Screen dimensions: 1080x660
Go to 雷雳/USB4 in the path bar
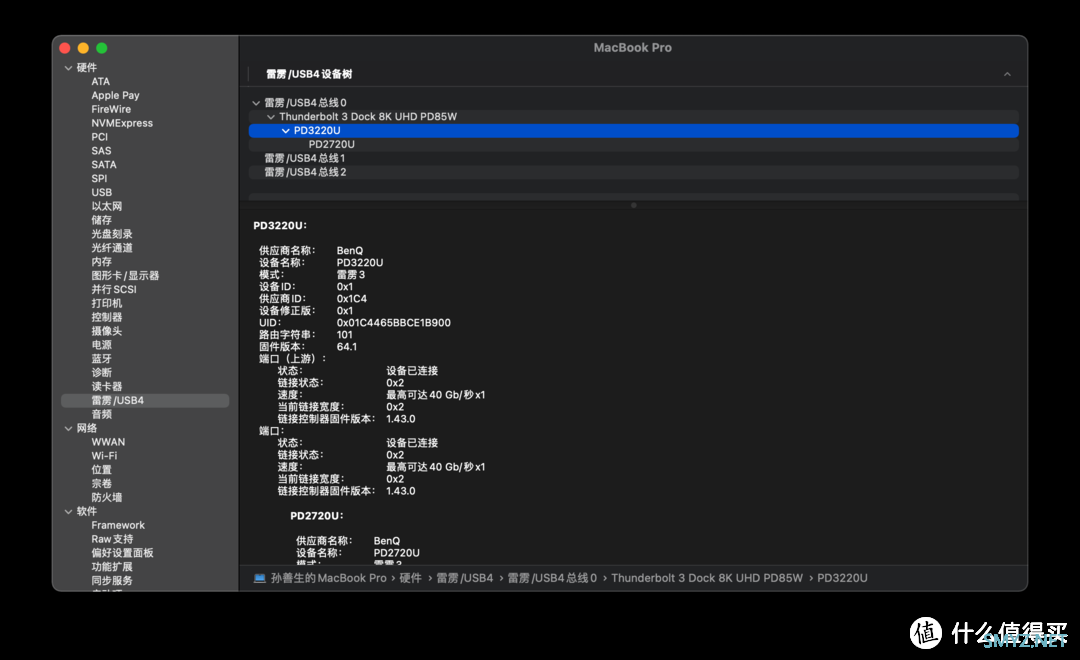click(x=465, y=578)
